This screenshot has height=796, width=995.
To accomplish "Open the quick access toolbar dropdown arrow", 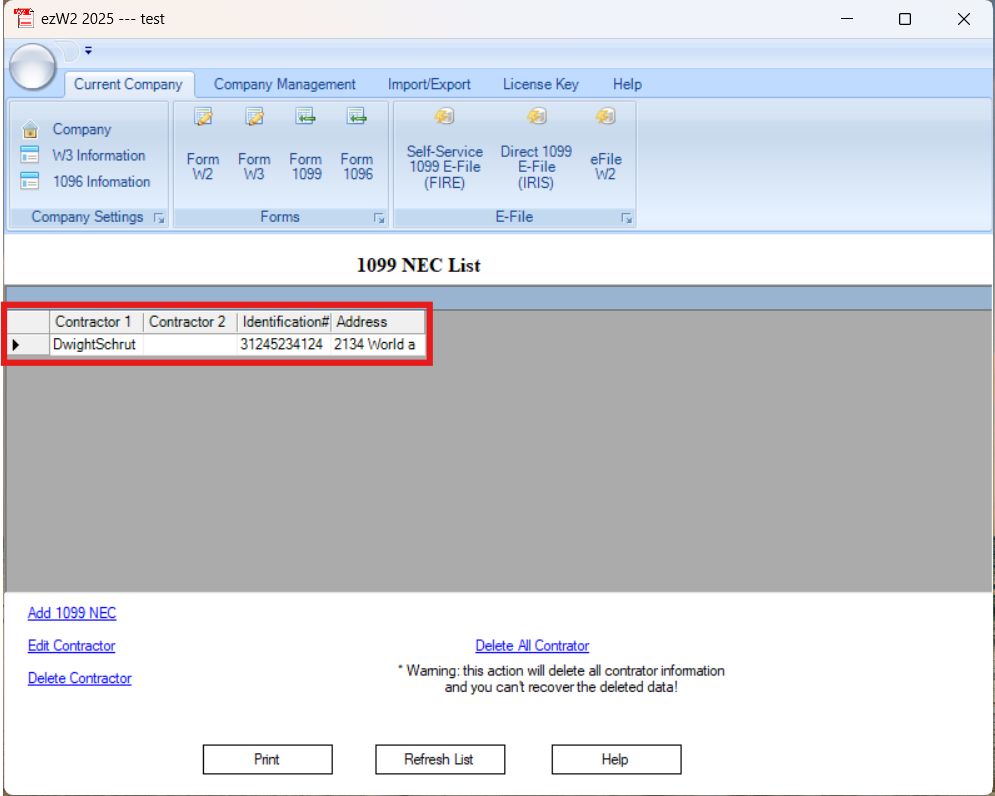I will click(88, 49).
